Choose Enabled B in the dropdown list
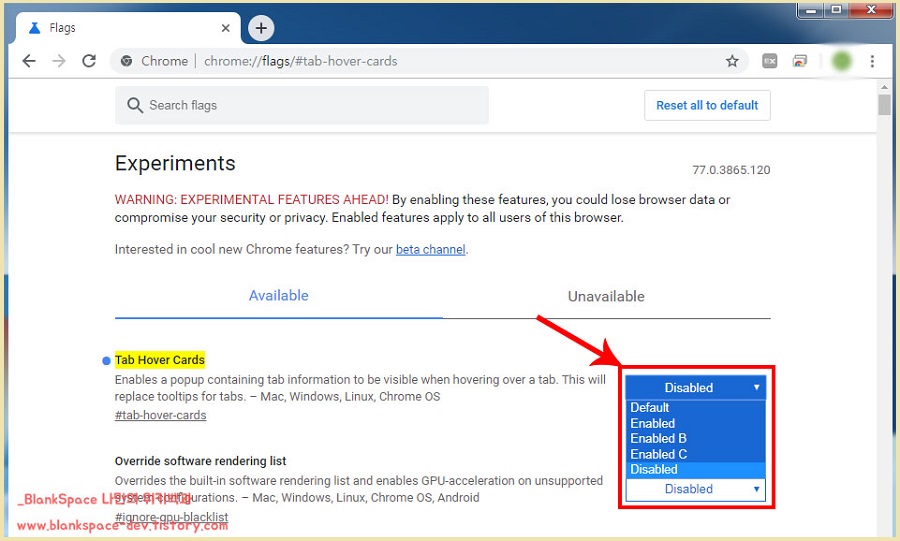The width and height of the screenshot is (900, 541). click(x=695, y=438)
